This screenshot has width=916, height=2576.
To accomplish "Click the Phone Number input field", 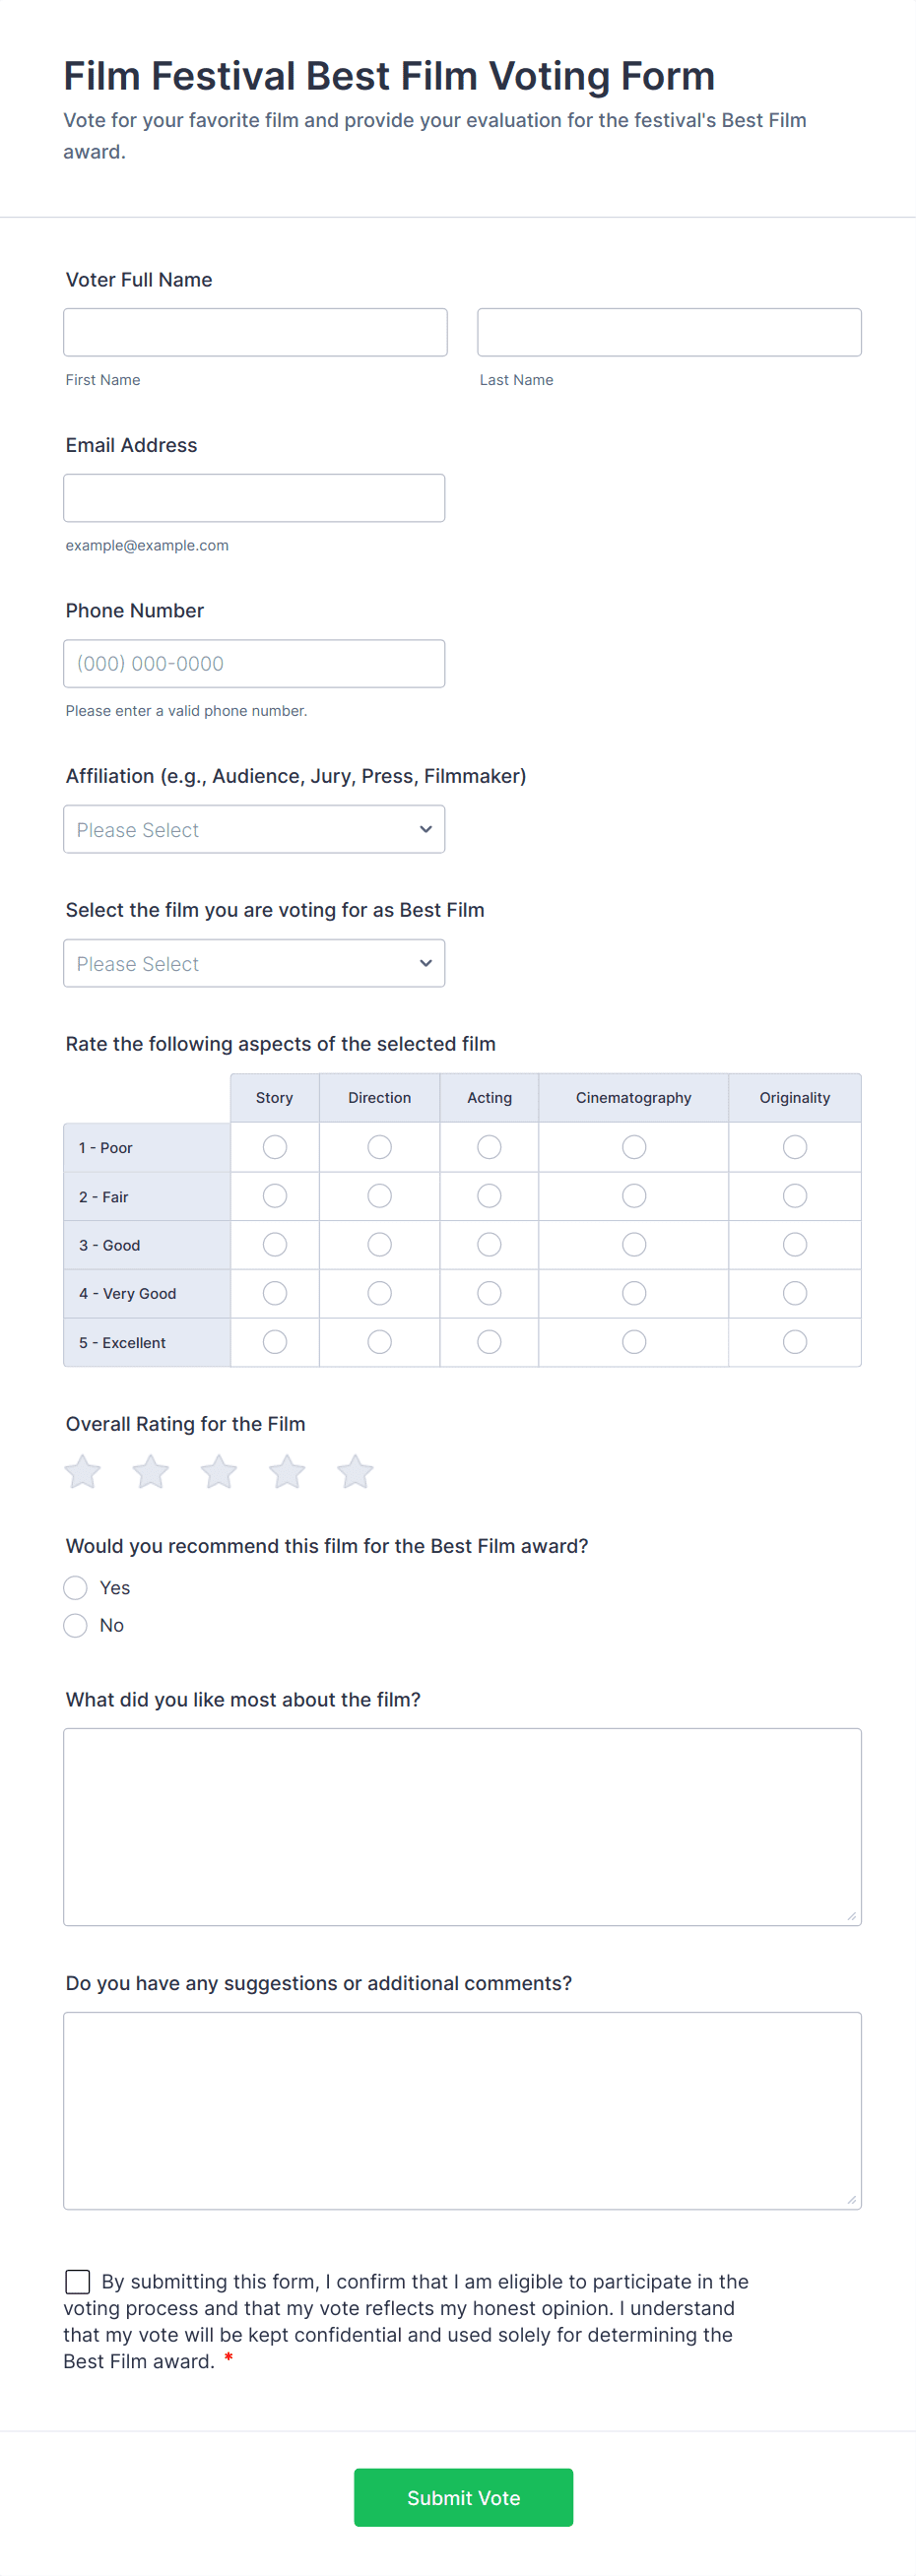I will point(254,663).
